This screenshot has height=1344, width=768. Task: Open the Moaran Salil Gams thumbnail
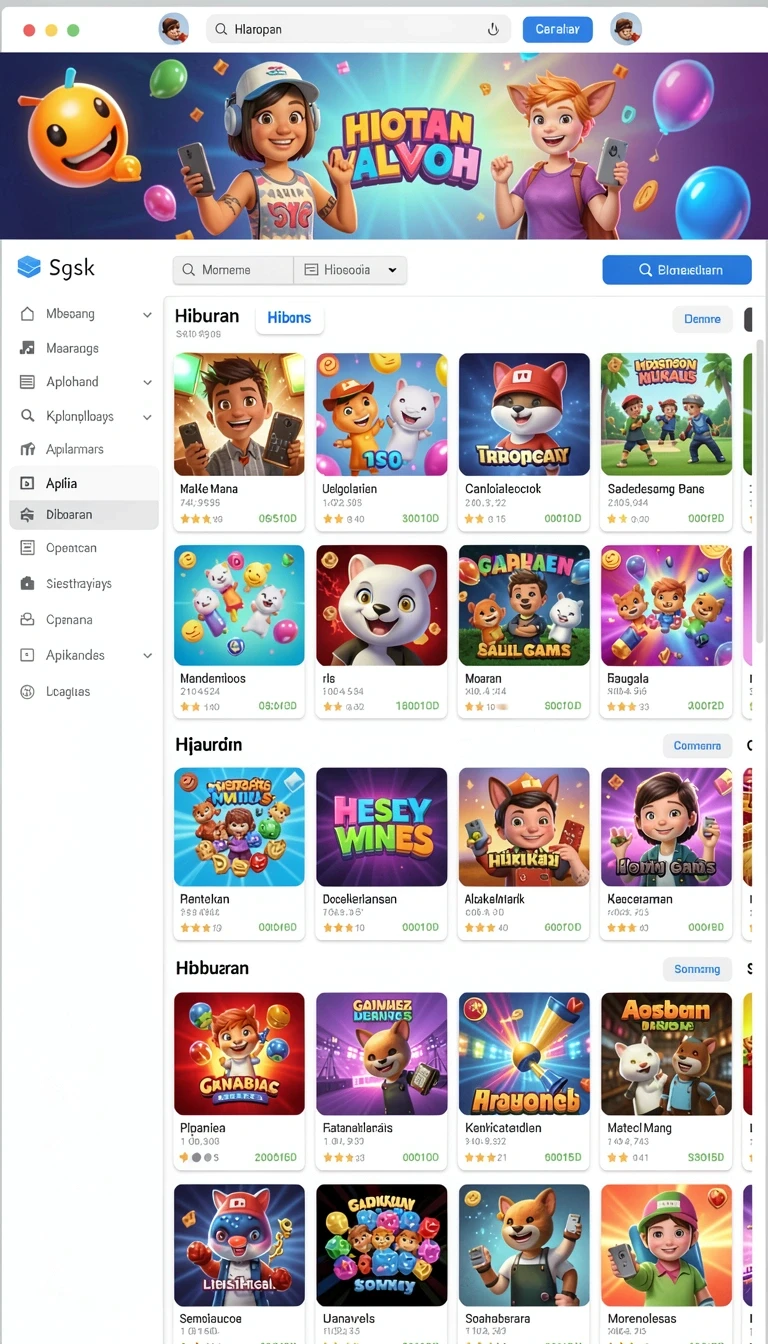(524, 605)
